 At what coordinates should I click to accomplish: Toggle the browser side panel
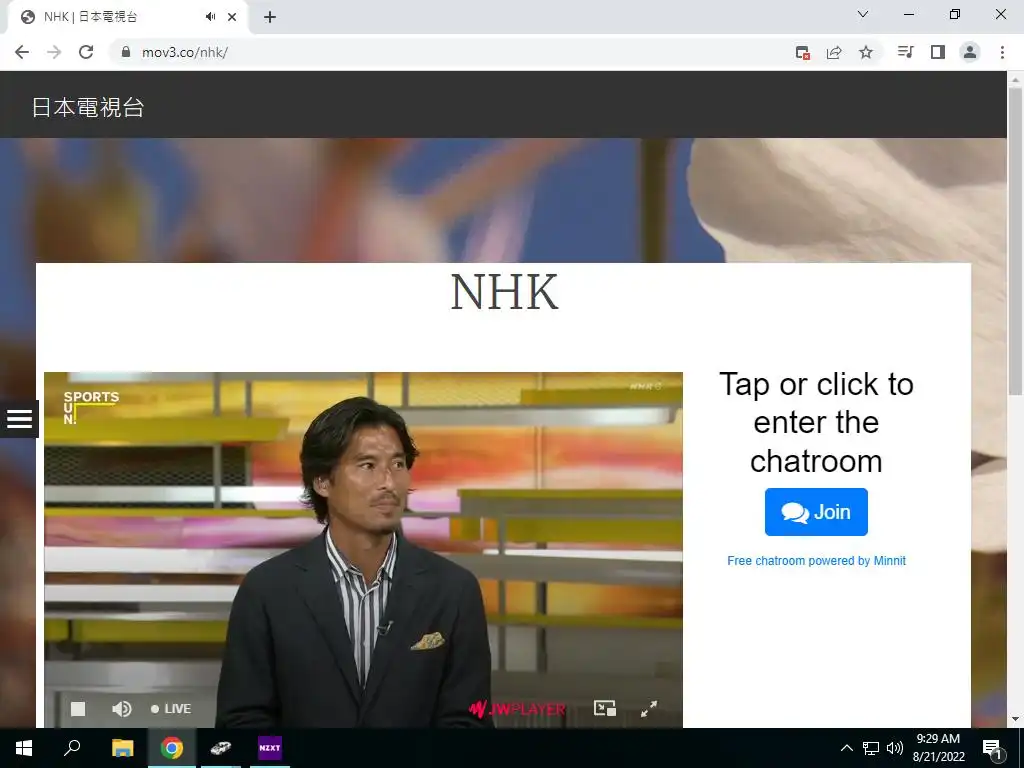(x=938, y=52)
